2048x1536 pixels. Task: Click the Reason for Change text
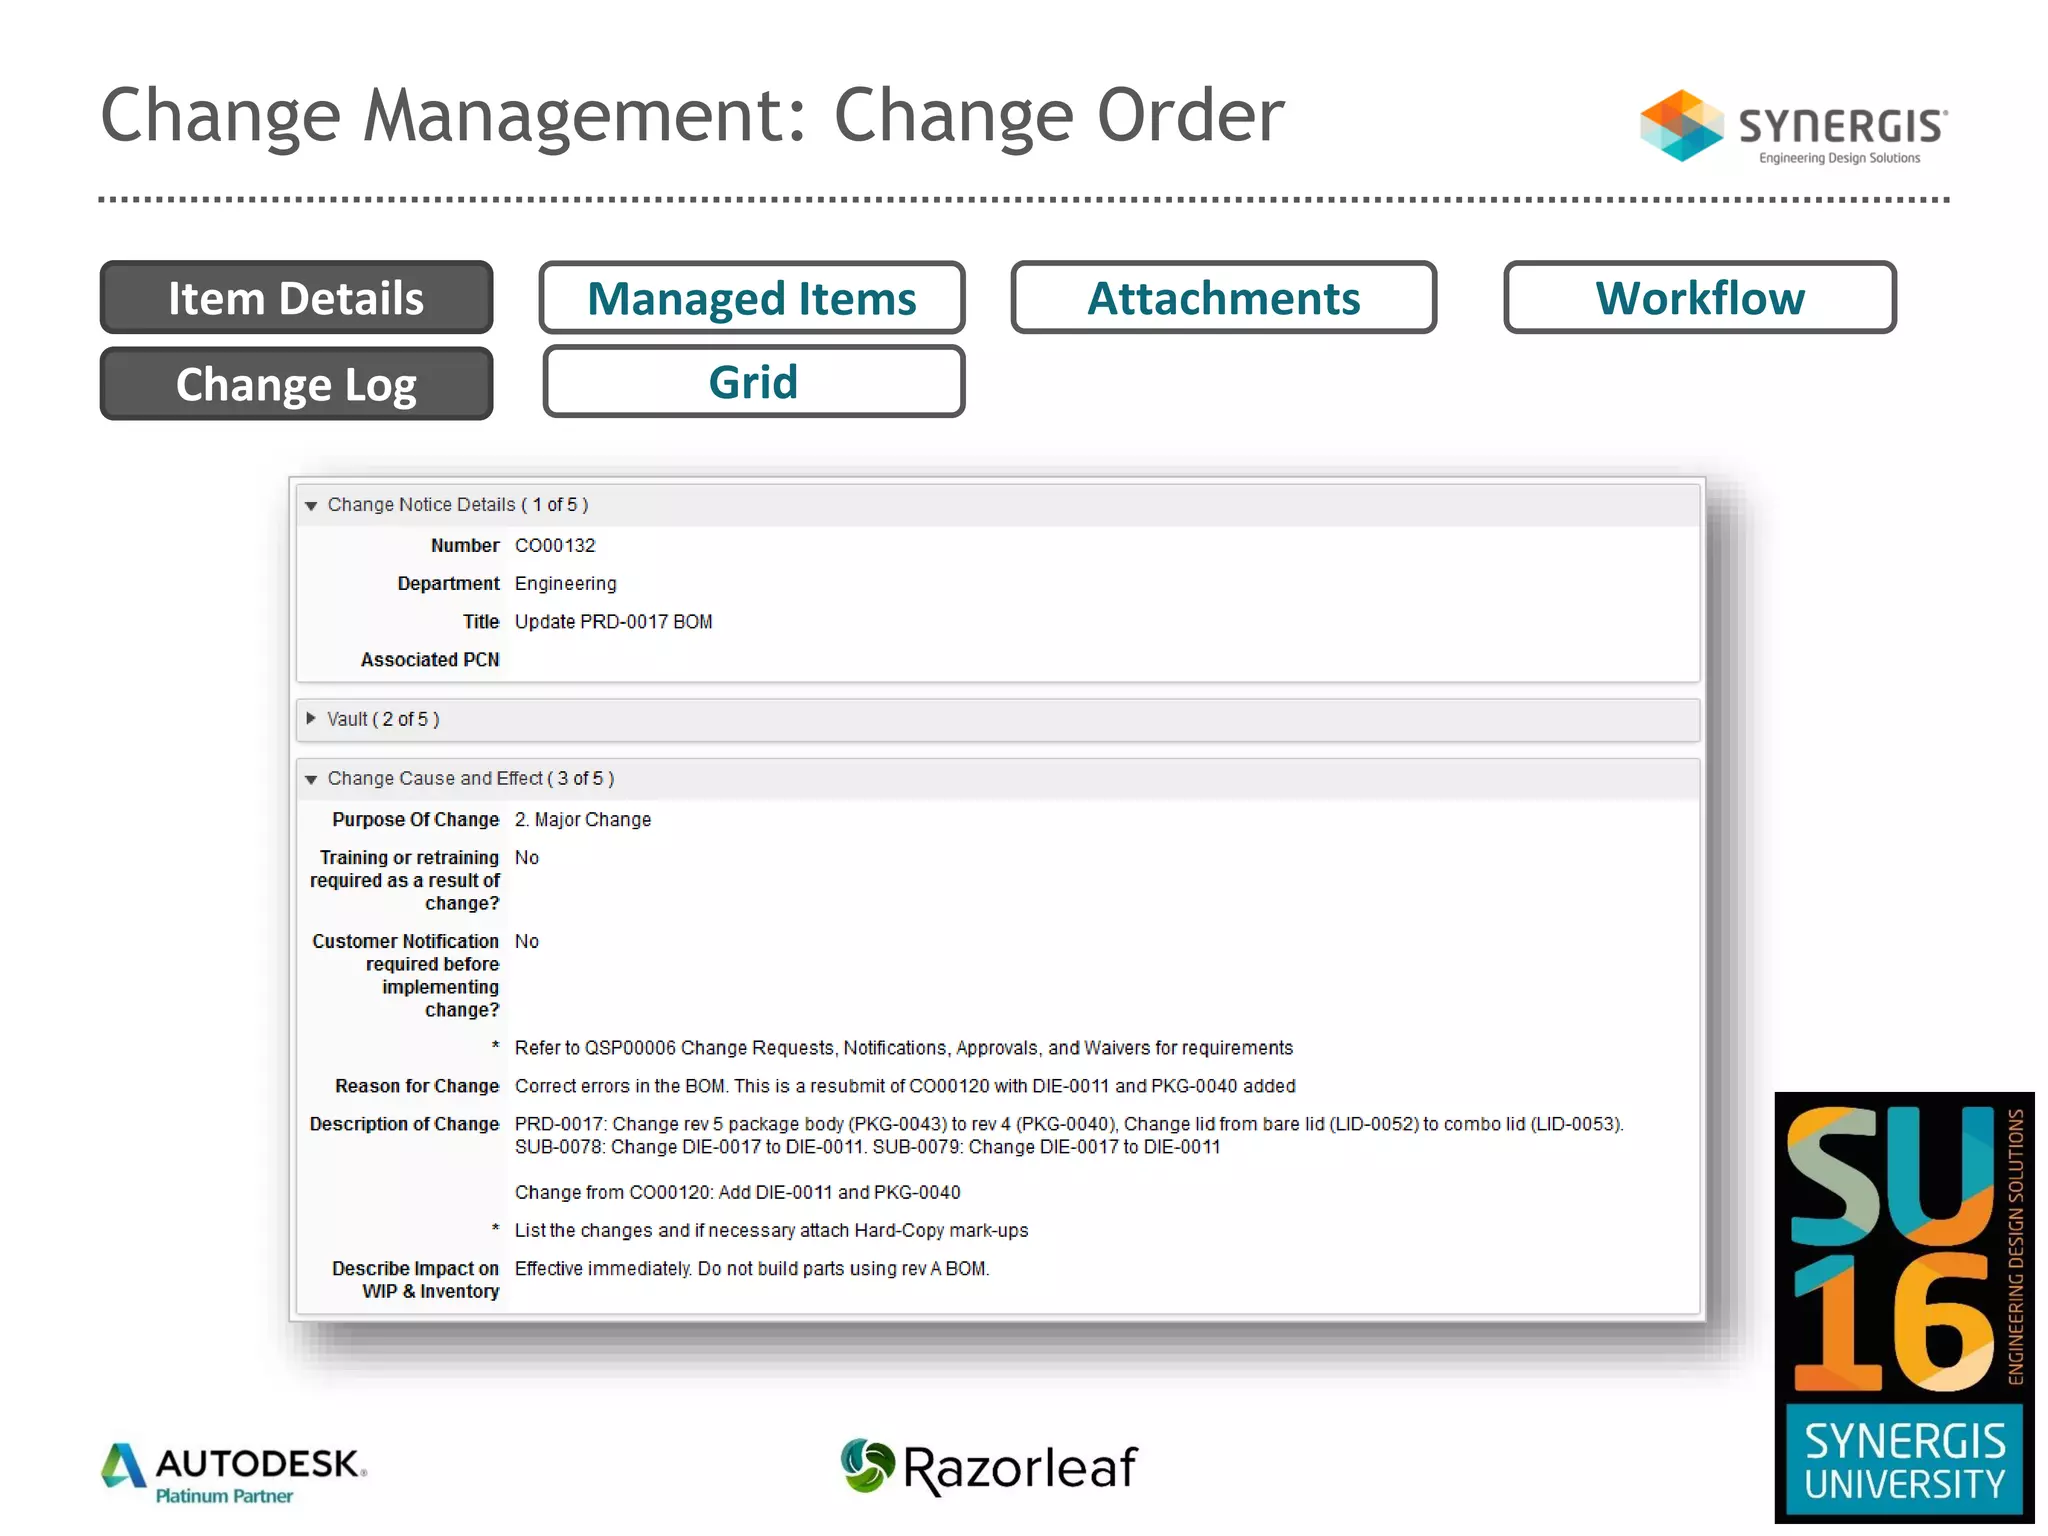[x=905, y=1086]
